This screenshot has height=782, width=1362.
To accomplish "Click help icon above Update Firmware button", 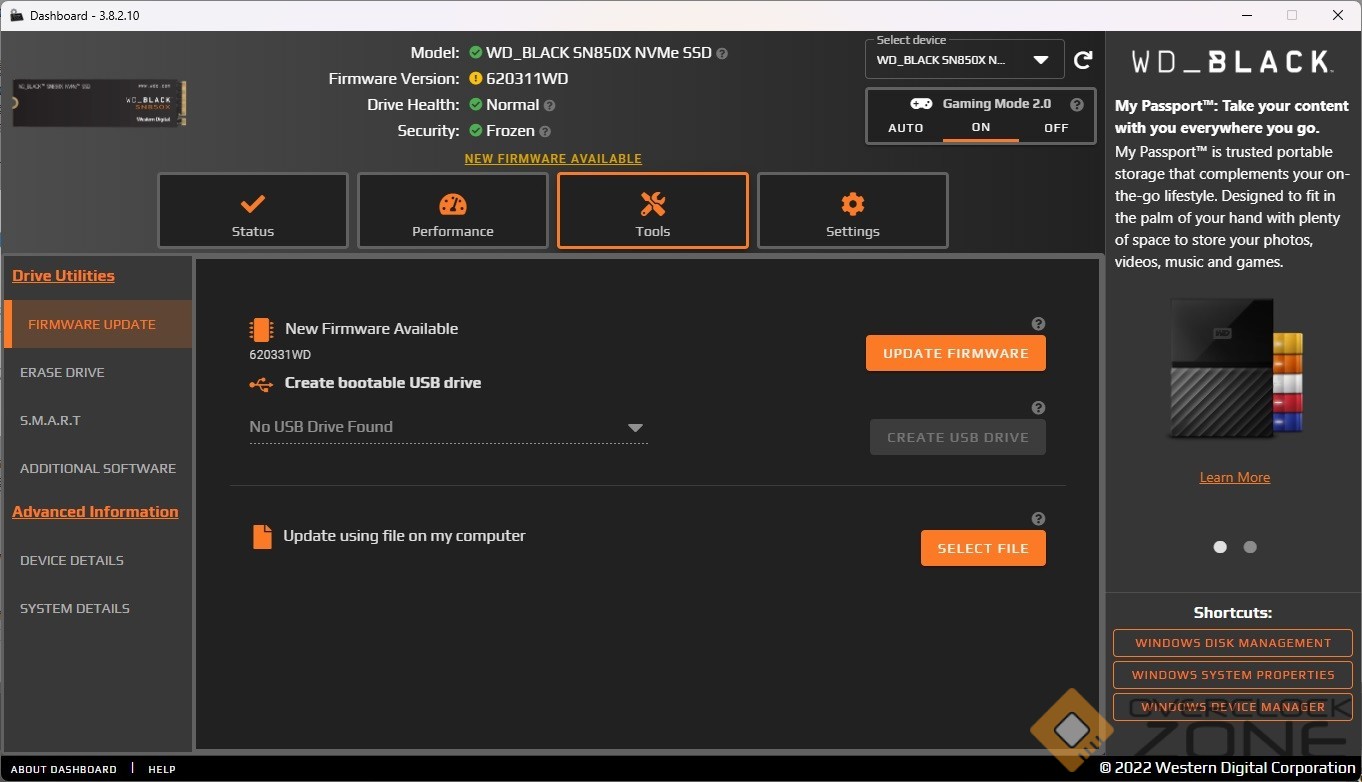I will tap(1038, 324).
